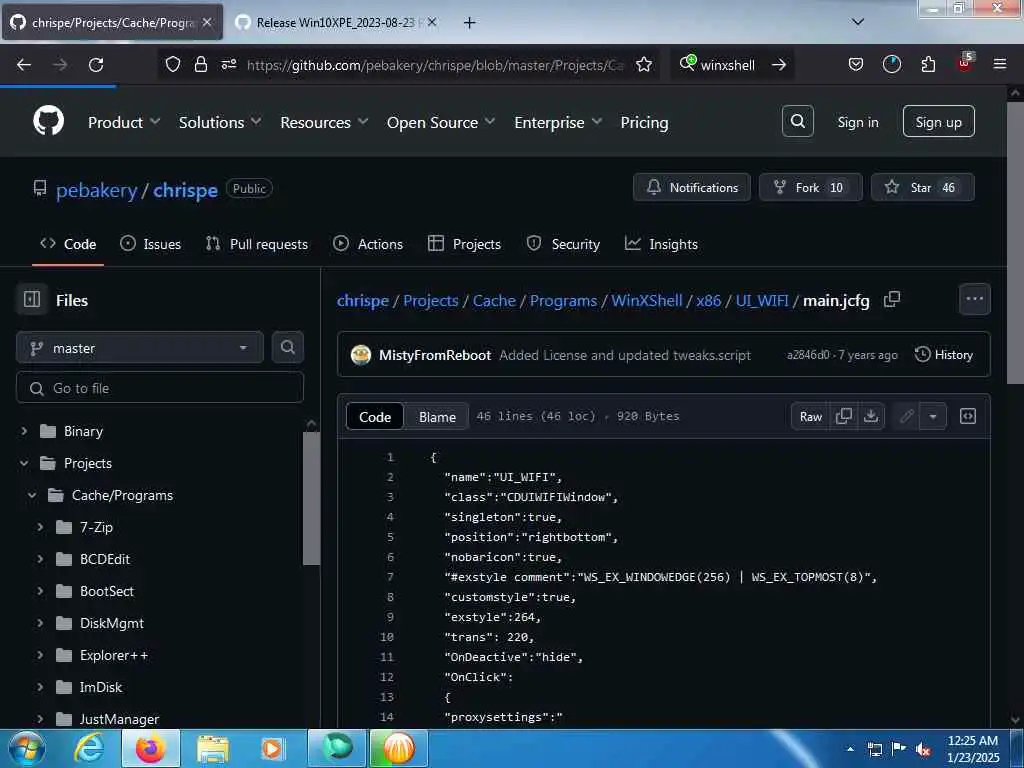This screenshot has height=768, width=1024.
Task: Expand the Enterprise navigation menu
Action: 558,122
